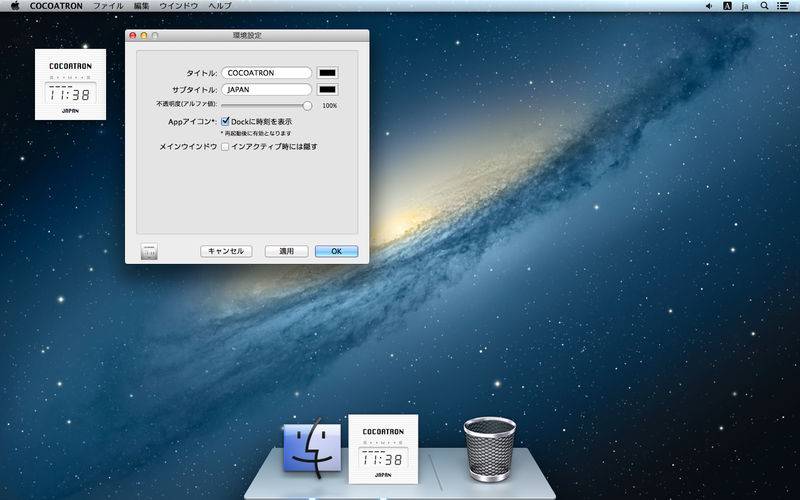The height and width of the screenshot is (500, 800).
Task: Open the Trash in the Dock
Action: tap(490, 449)
